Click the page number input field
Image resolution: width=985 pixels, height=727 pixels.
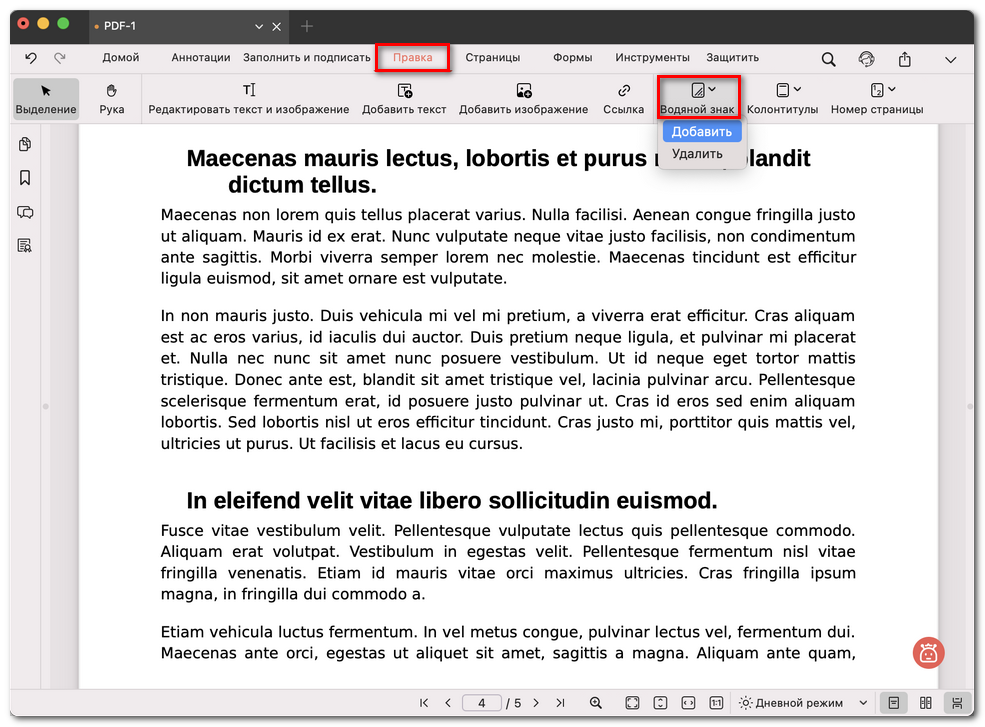(482, 703)
